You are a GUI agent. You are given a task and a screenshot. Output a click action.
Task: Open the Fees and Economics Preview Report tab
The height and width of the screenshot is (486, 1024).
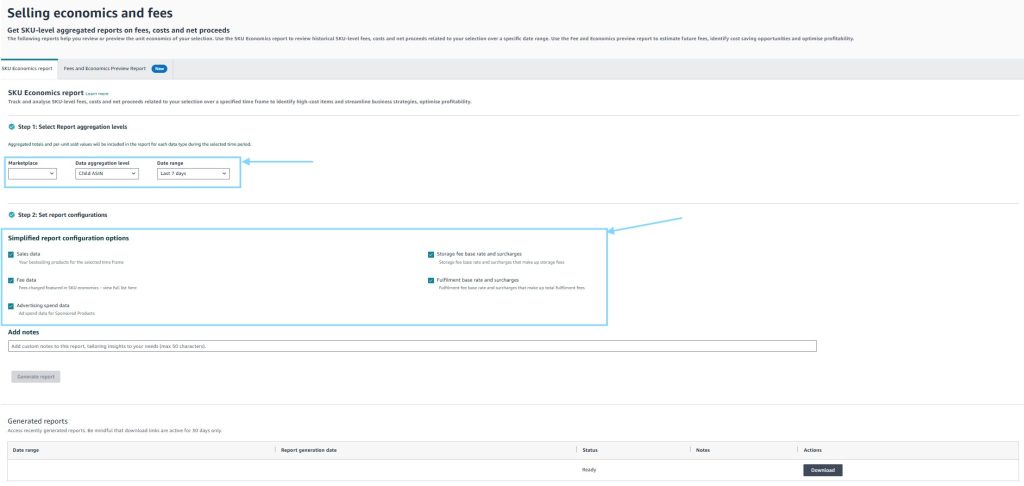(x=104, y=68)
